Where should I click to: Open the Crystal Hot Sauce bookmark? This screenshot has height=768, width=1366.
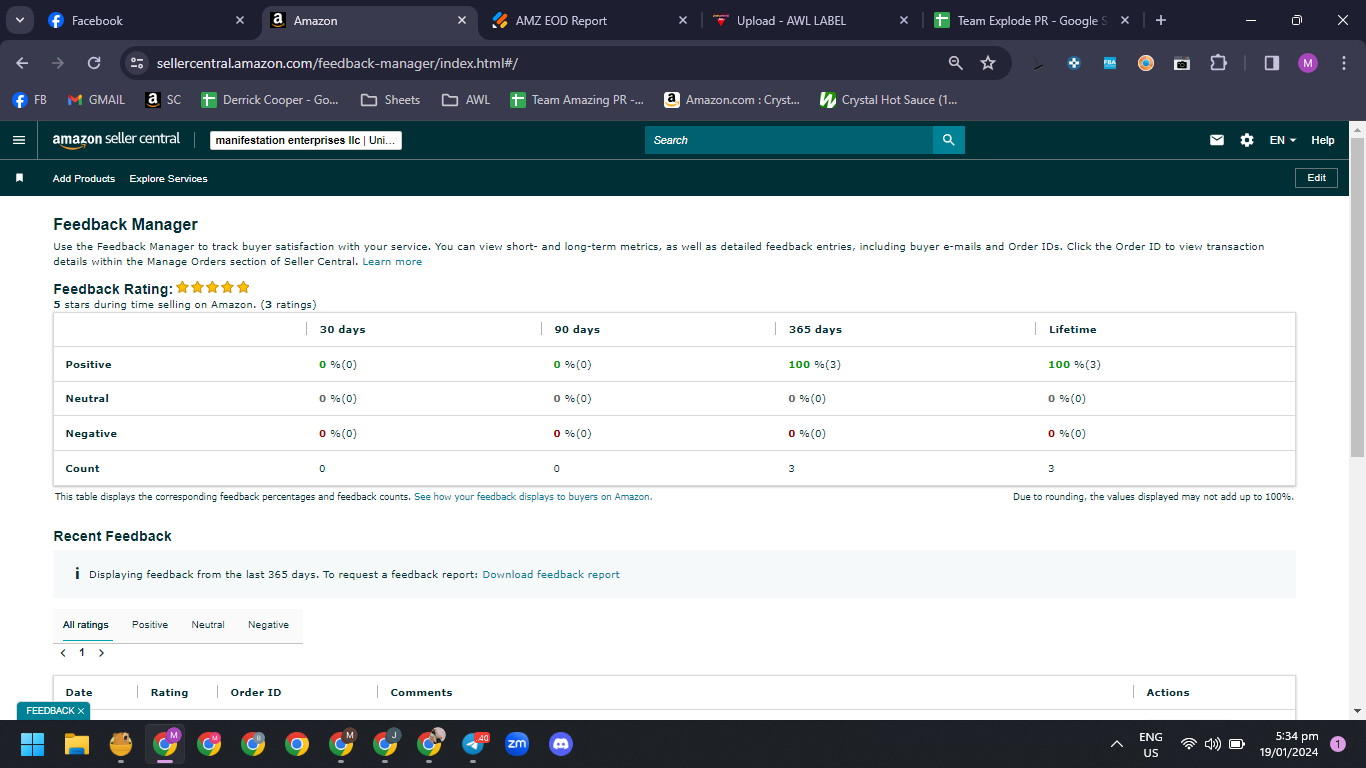pos(888,100)
